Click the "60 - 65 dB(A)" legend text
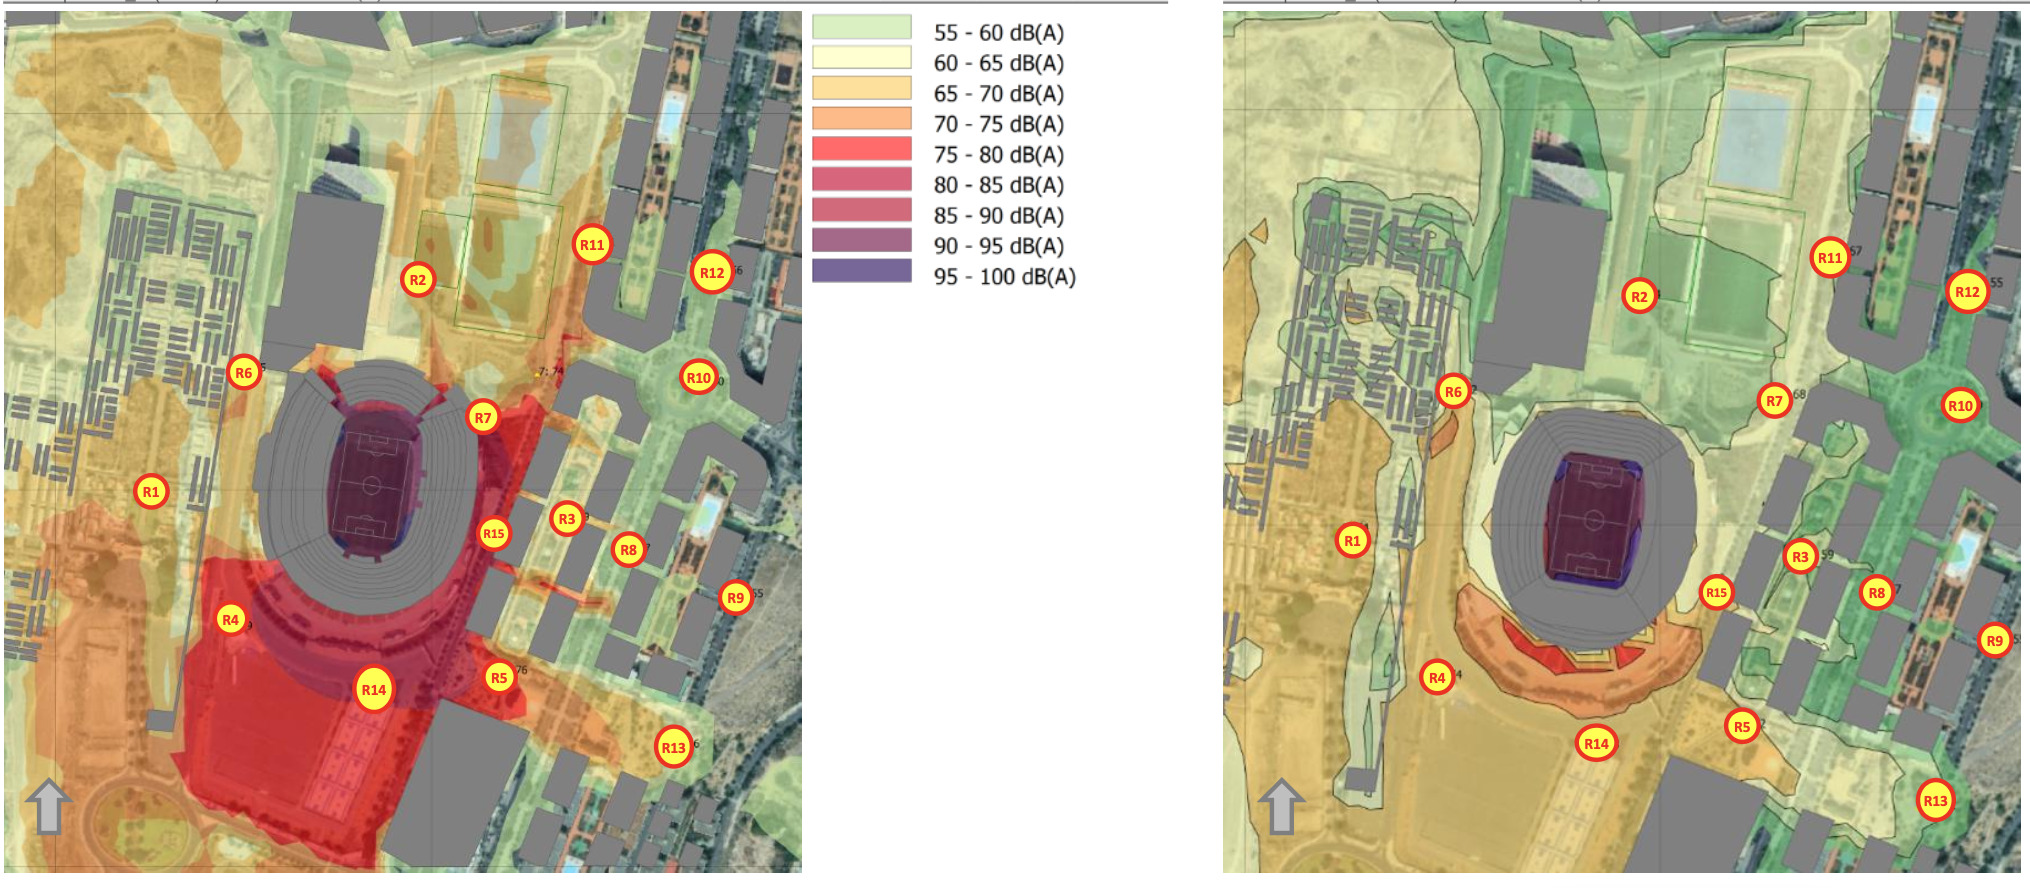This screenshot has width=2030, height=888. (998, 63)
